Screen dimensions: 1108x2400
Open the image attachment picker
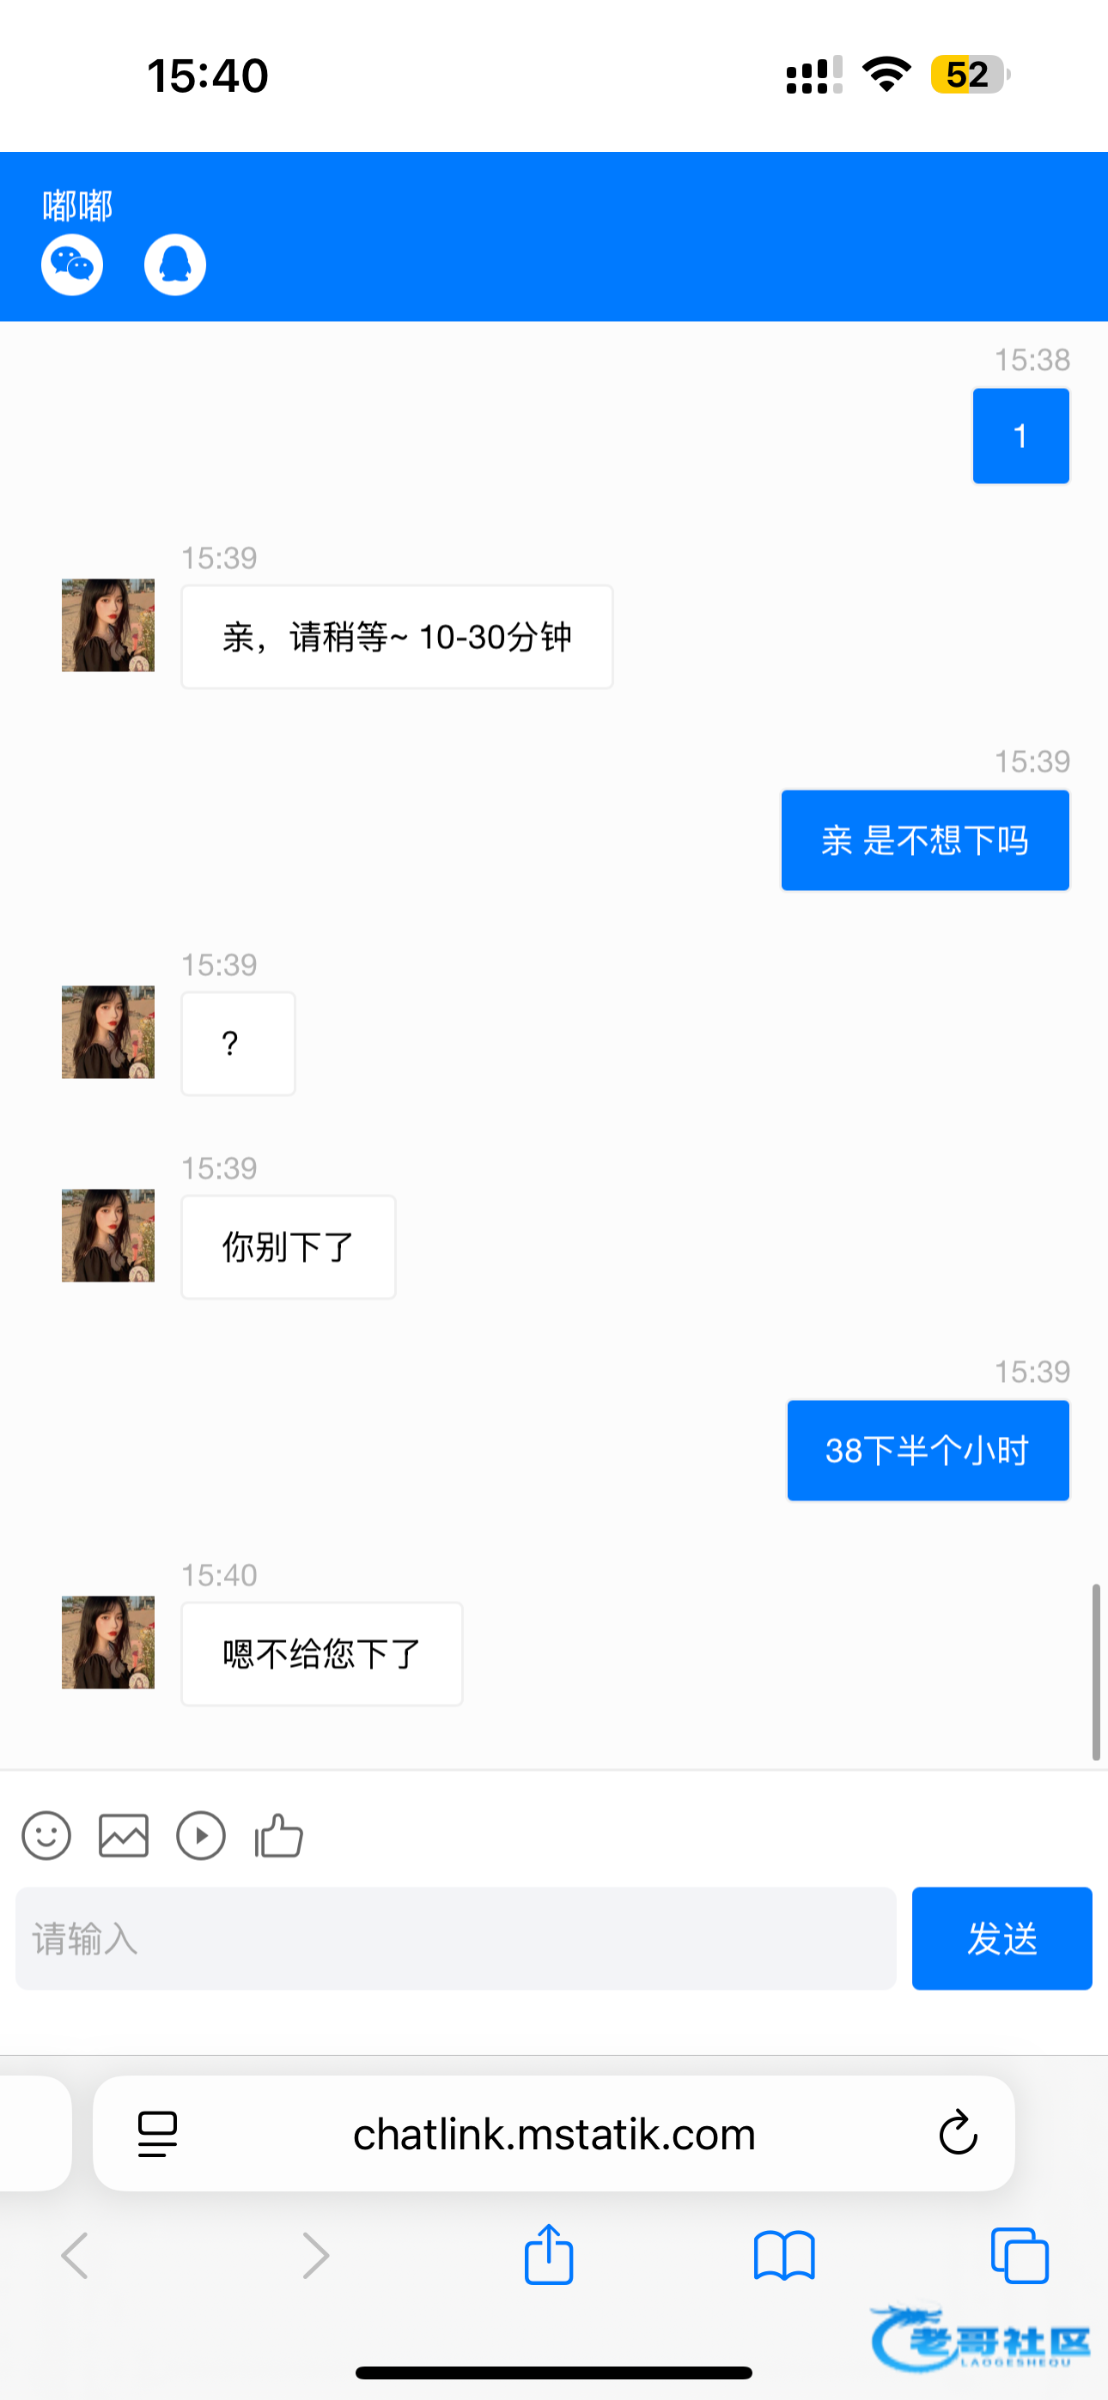(124, 1836)
